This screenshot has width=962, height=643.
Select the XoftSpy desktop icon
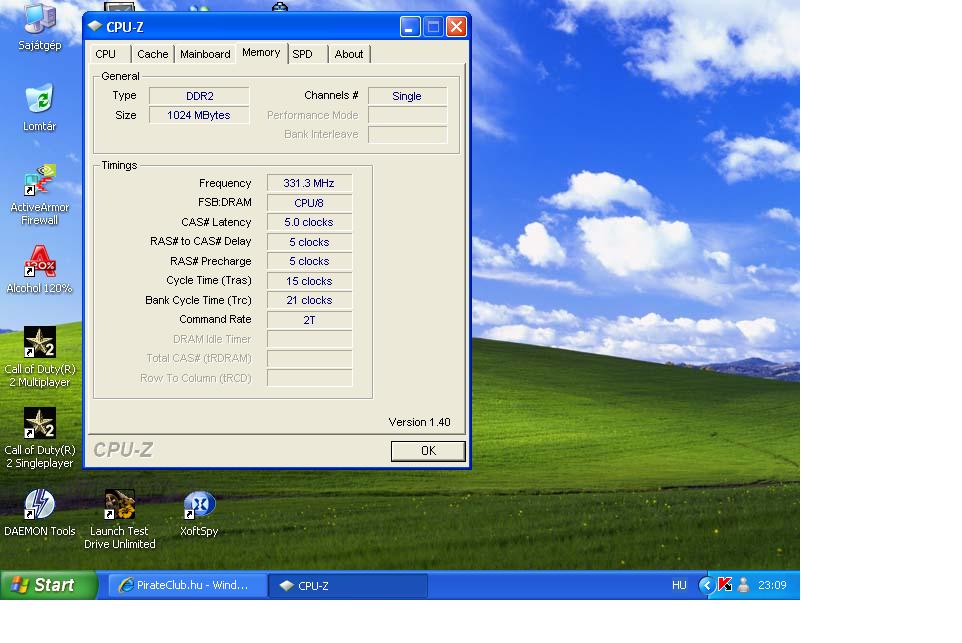pyautogui.click(x=199, y=513)
